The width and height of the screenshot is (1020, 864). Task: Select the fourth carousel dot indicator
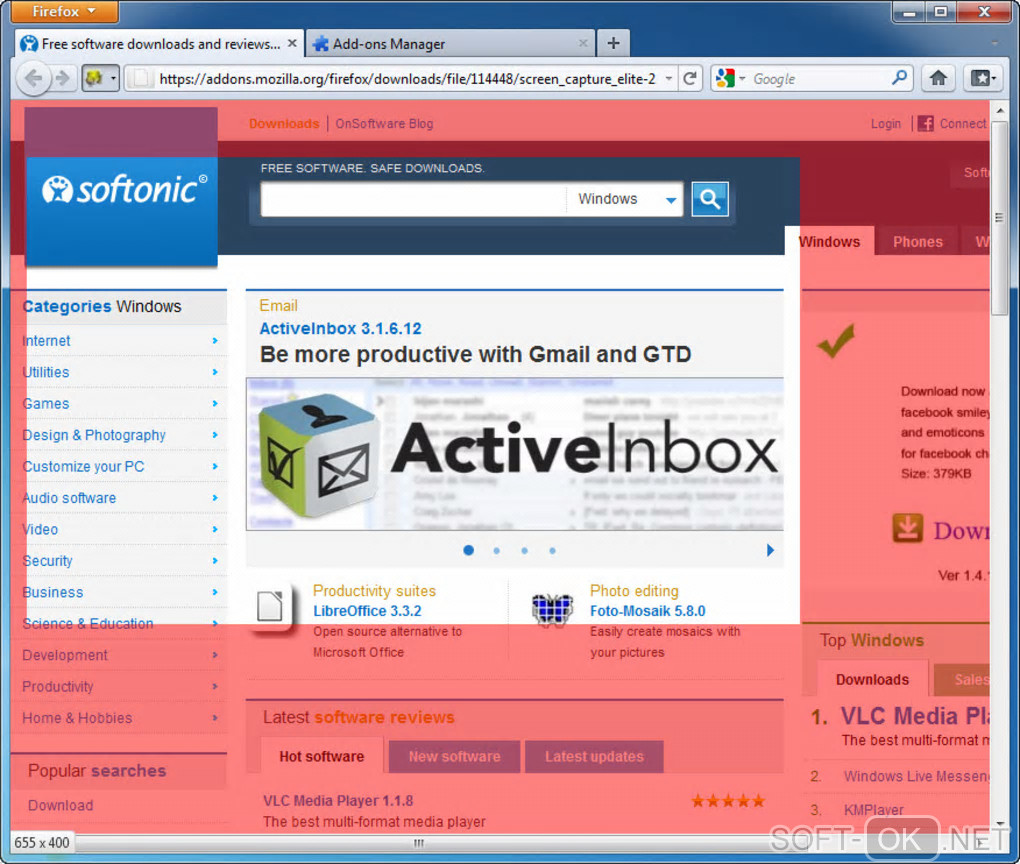pyautogui.click(x=552, y=550)
